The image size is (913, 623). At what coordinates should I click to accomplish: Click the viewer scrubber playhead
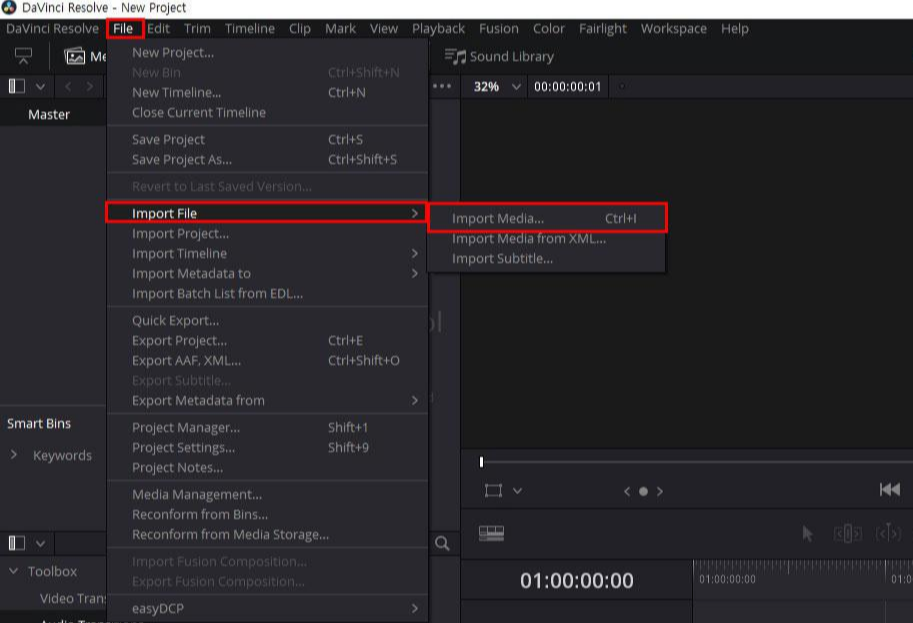[x=481, y=462]
